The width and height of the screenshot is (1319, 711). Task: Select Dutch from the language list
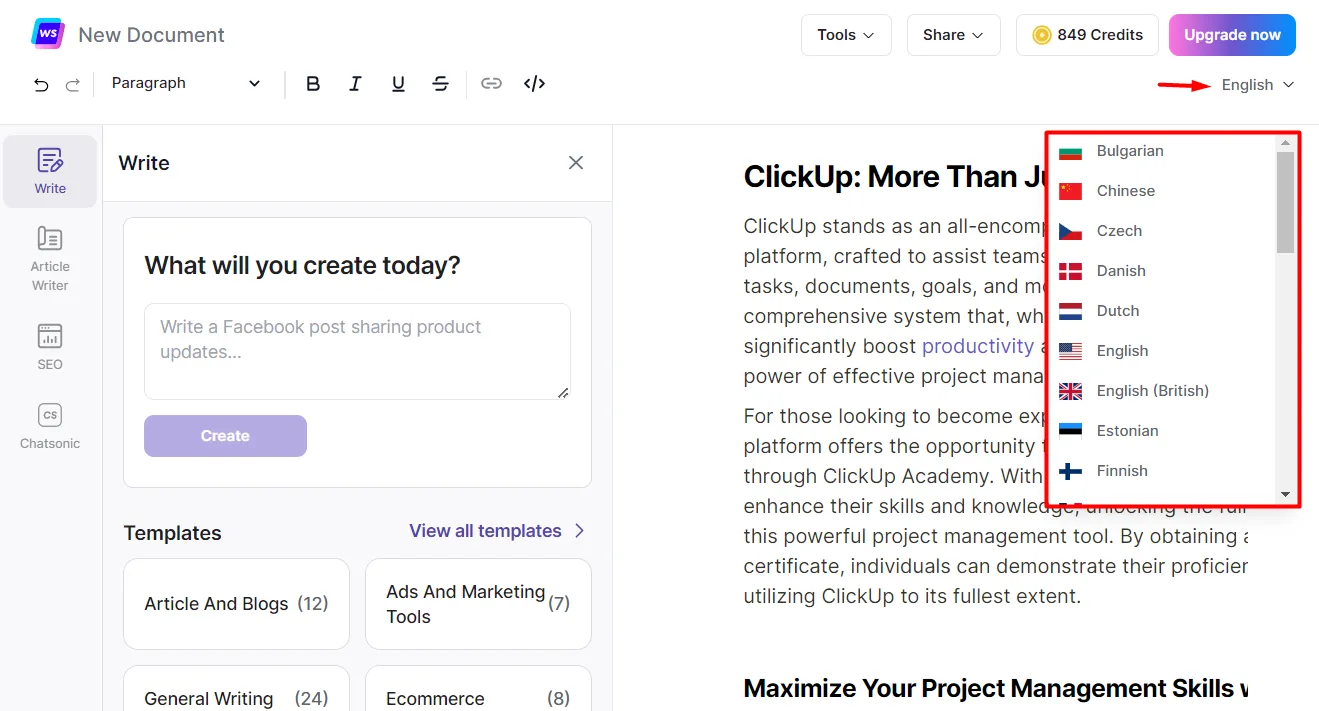point(1162,311)
